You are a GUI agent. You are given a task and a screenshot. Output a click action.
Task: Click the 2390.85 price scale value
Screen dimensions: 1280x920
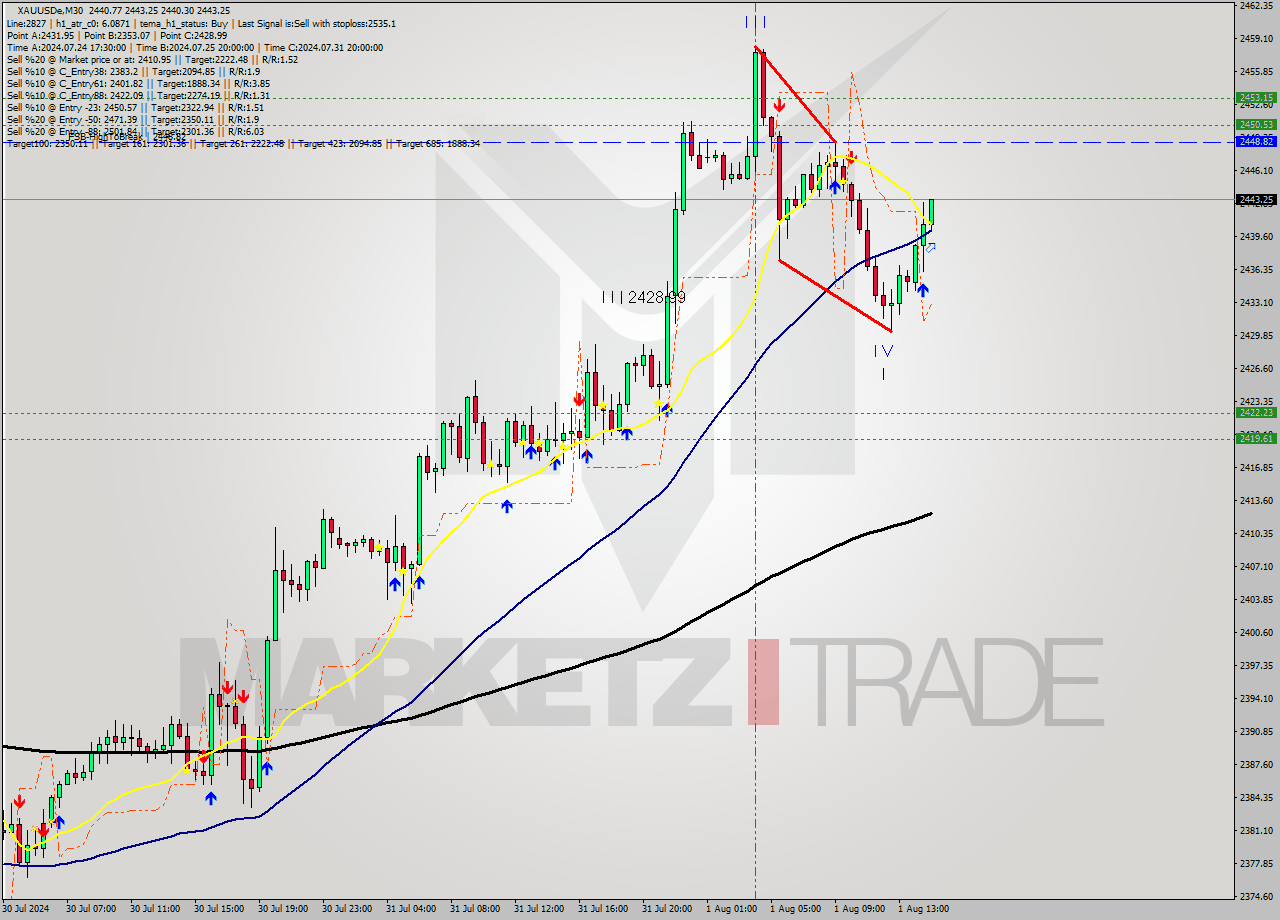[1255, 731]
